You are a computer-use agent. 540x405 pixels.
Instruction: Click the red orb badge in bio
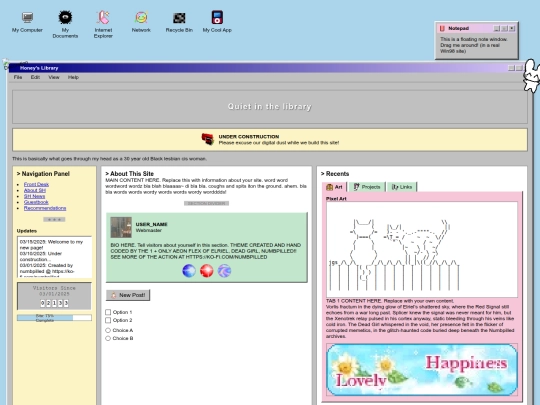[x=207, y=271]
